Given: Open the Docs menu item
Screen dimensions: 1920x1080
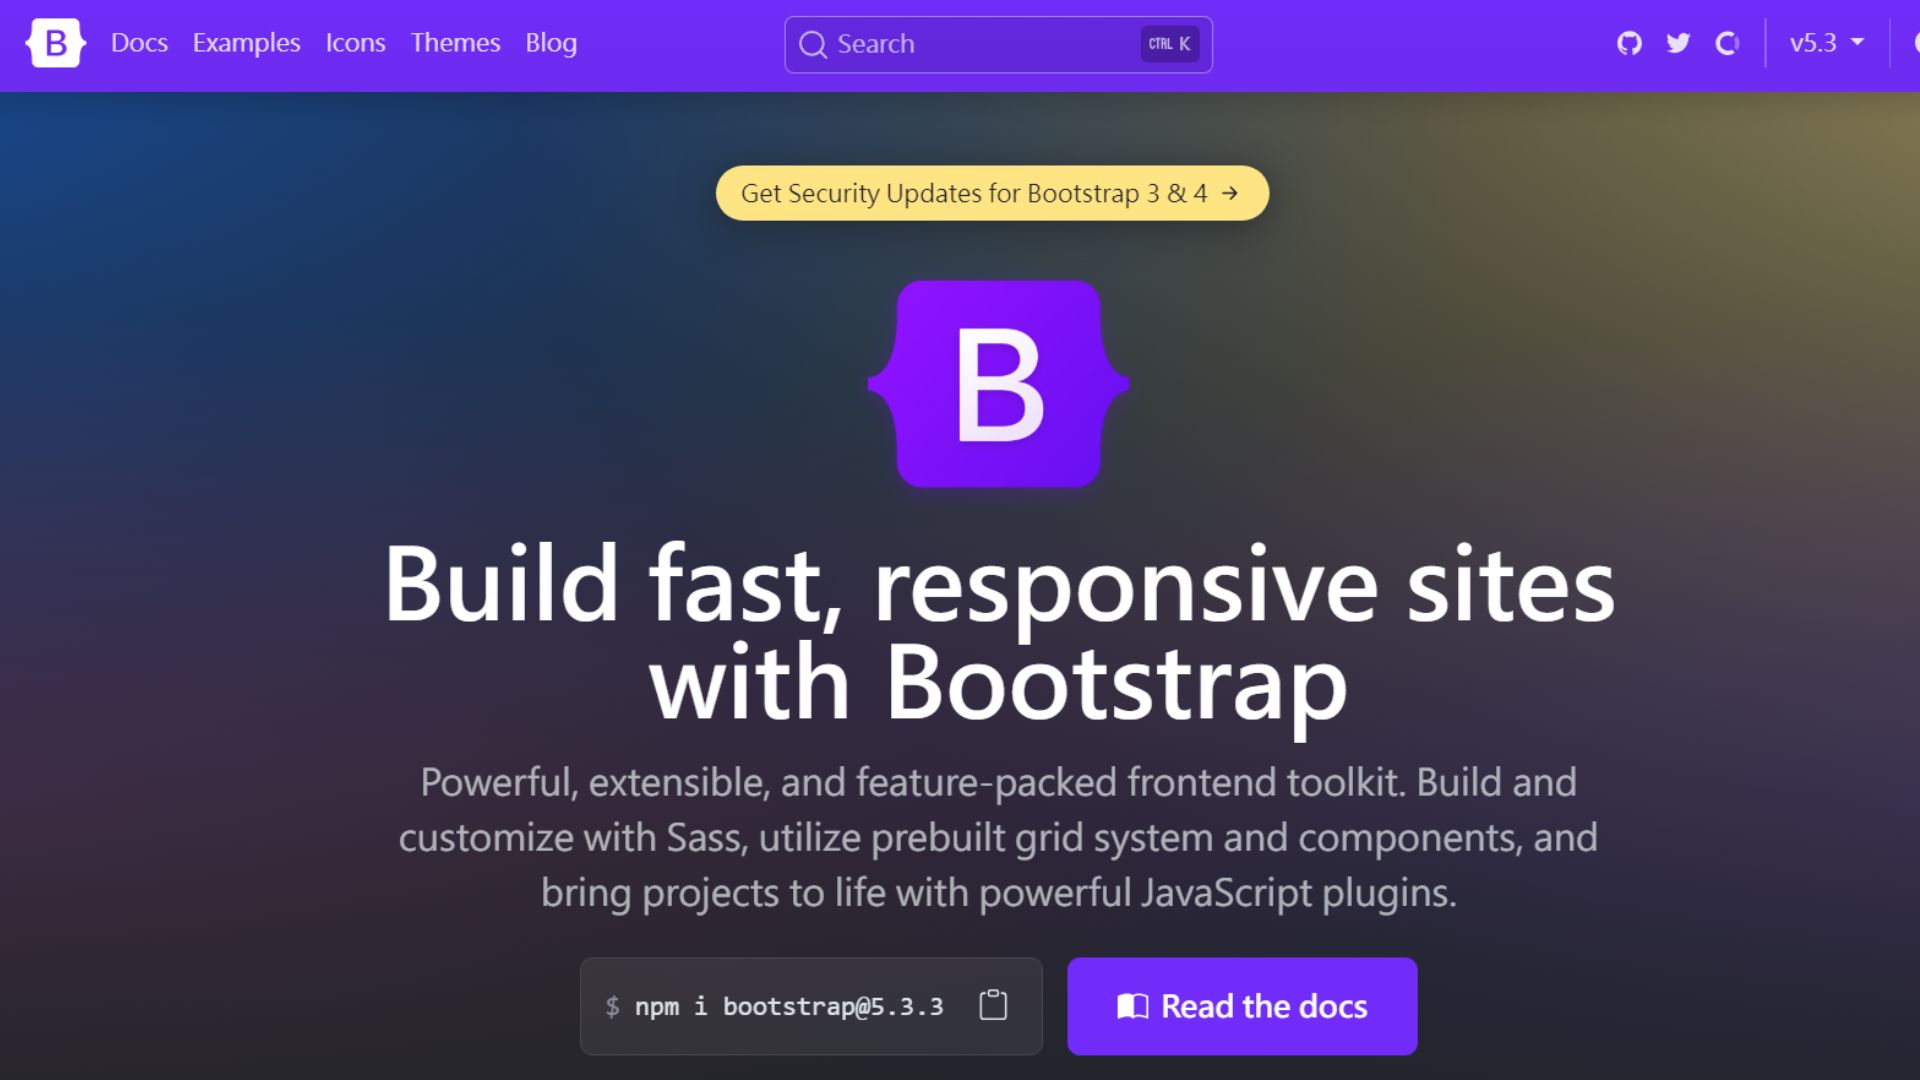Looking at the screenshot, I should 139,43.
